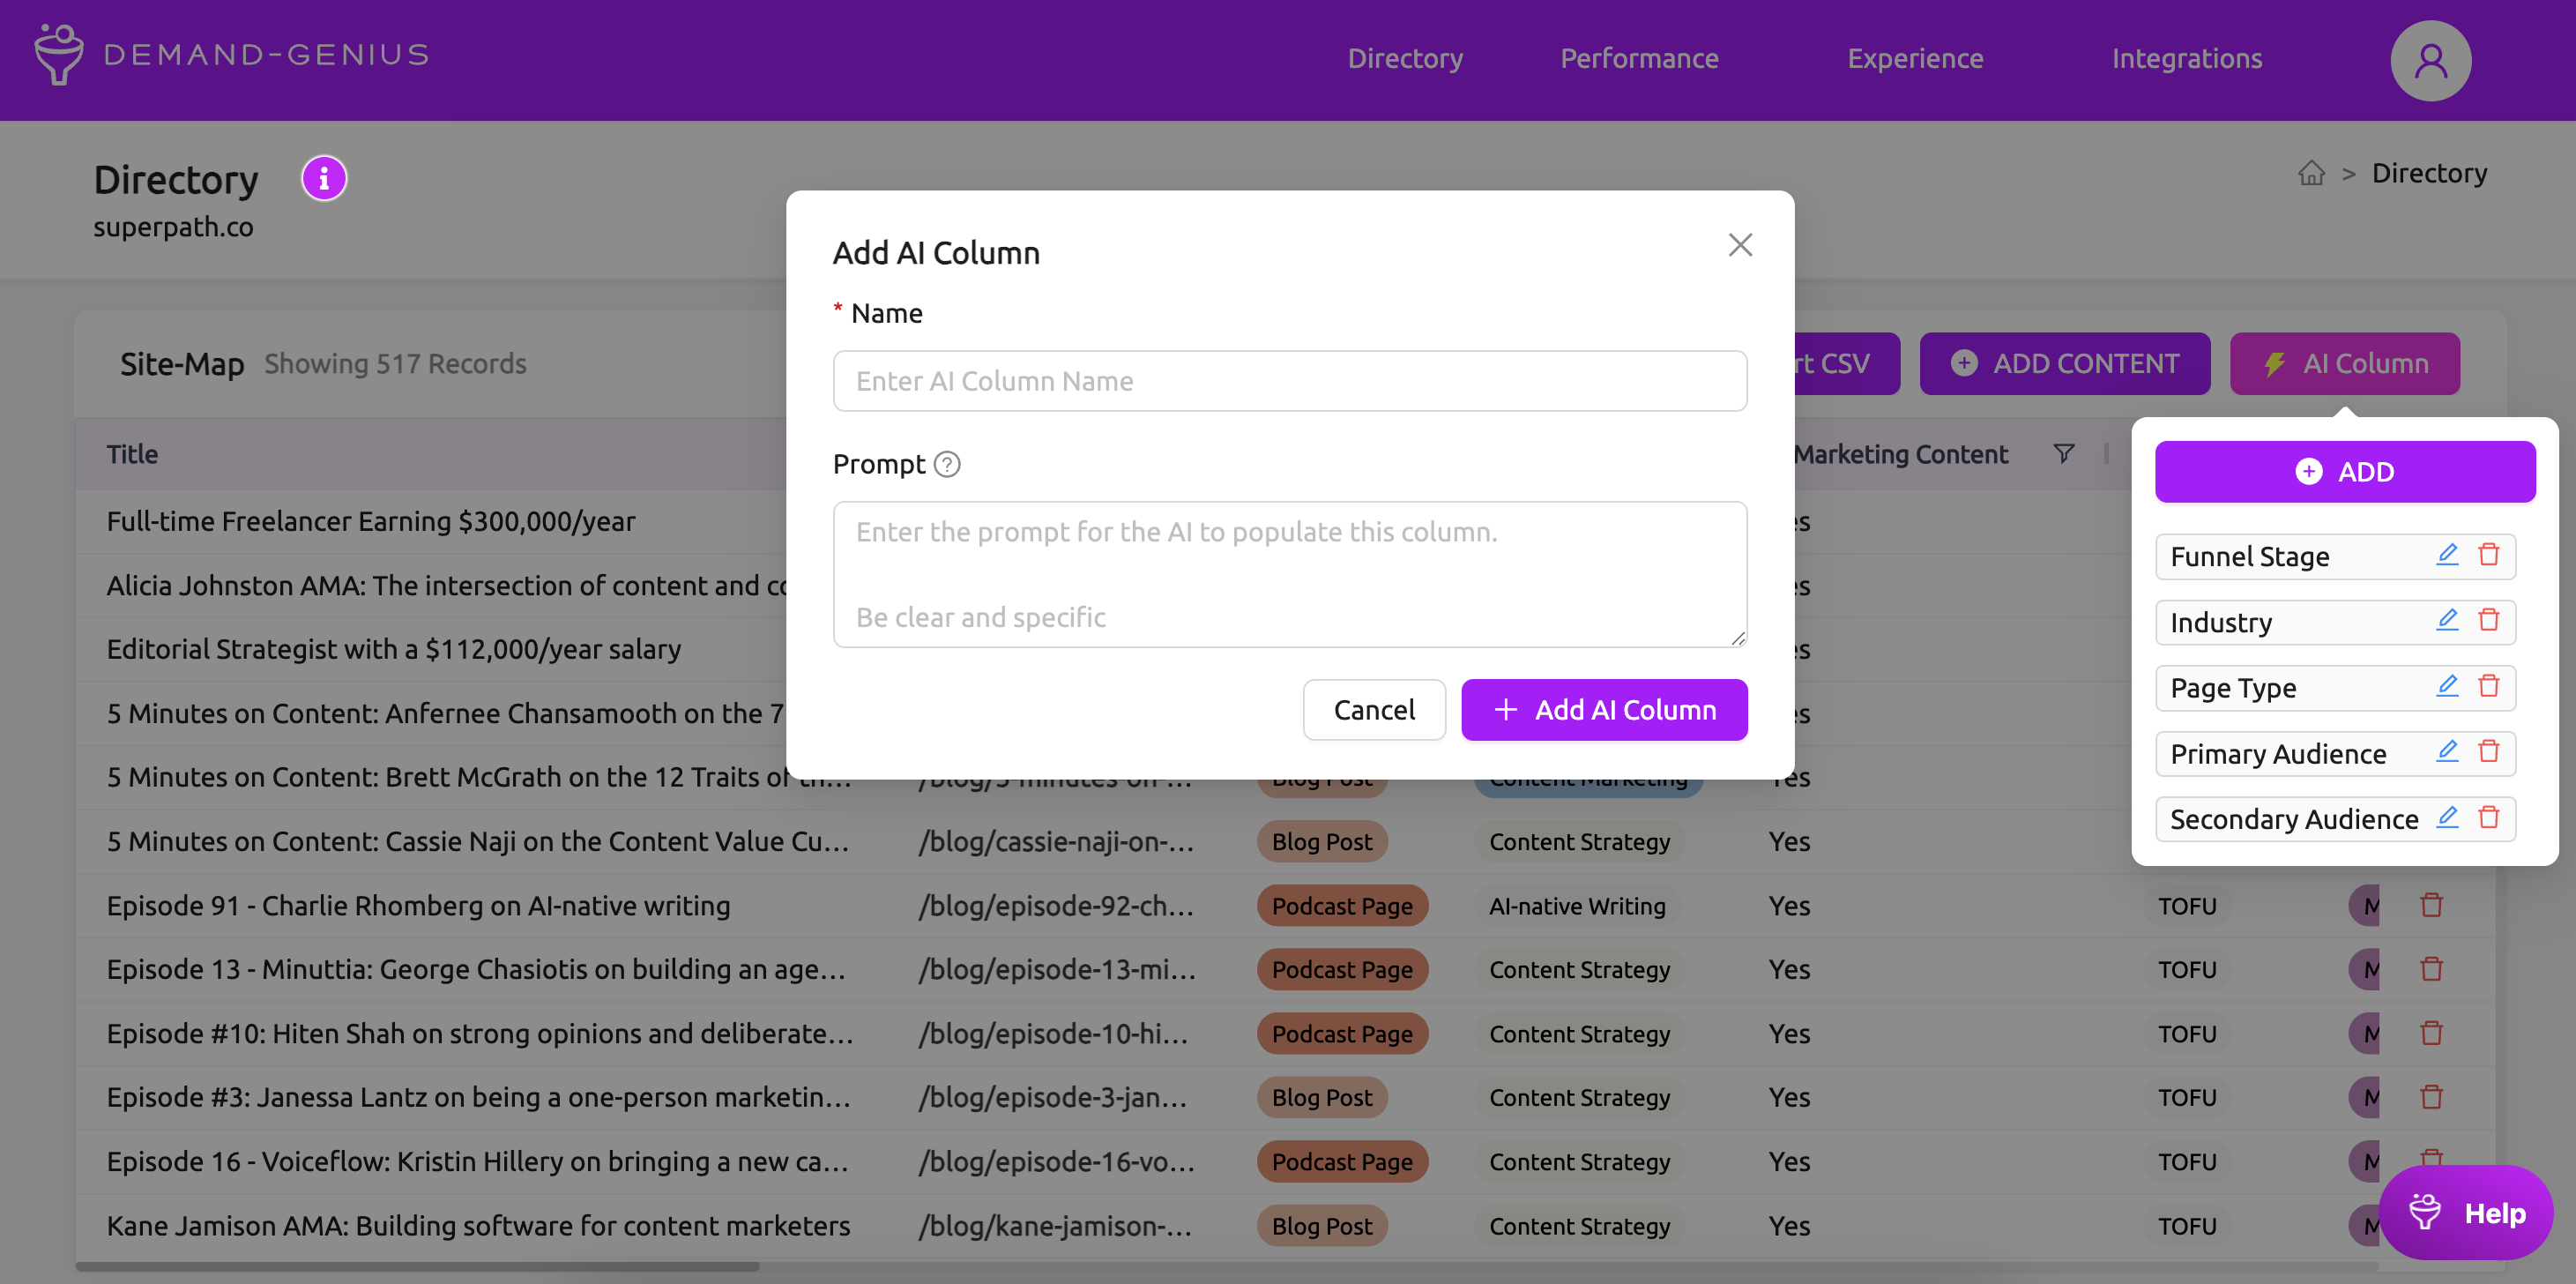Click the Prompt help question icon
The image size is (2576, 1284).
tap(946, 464)
